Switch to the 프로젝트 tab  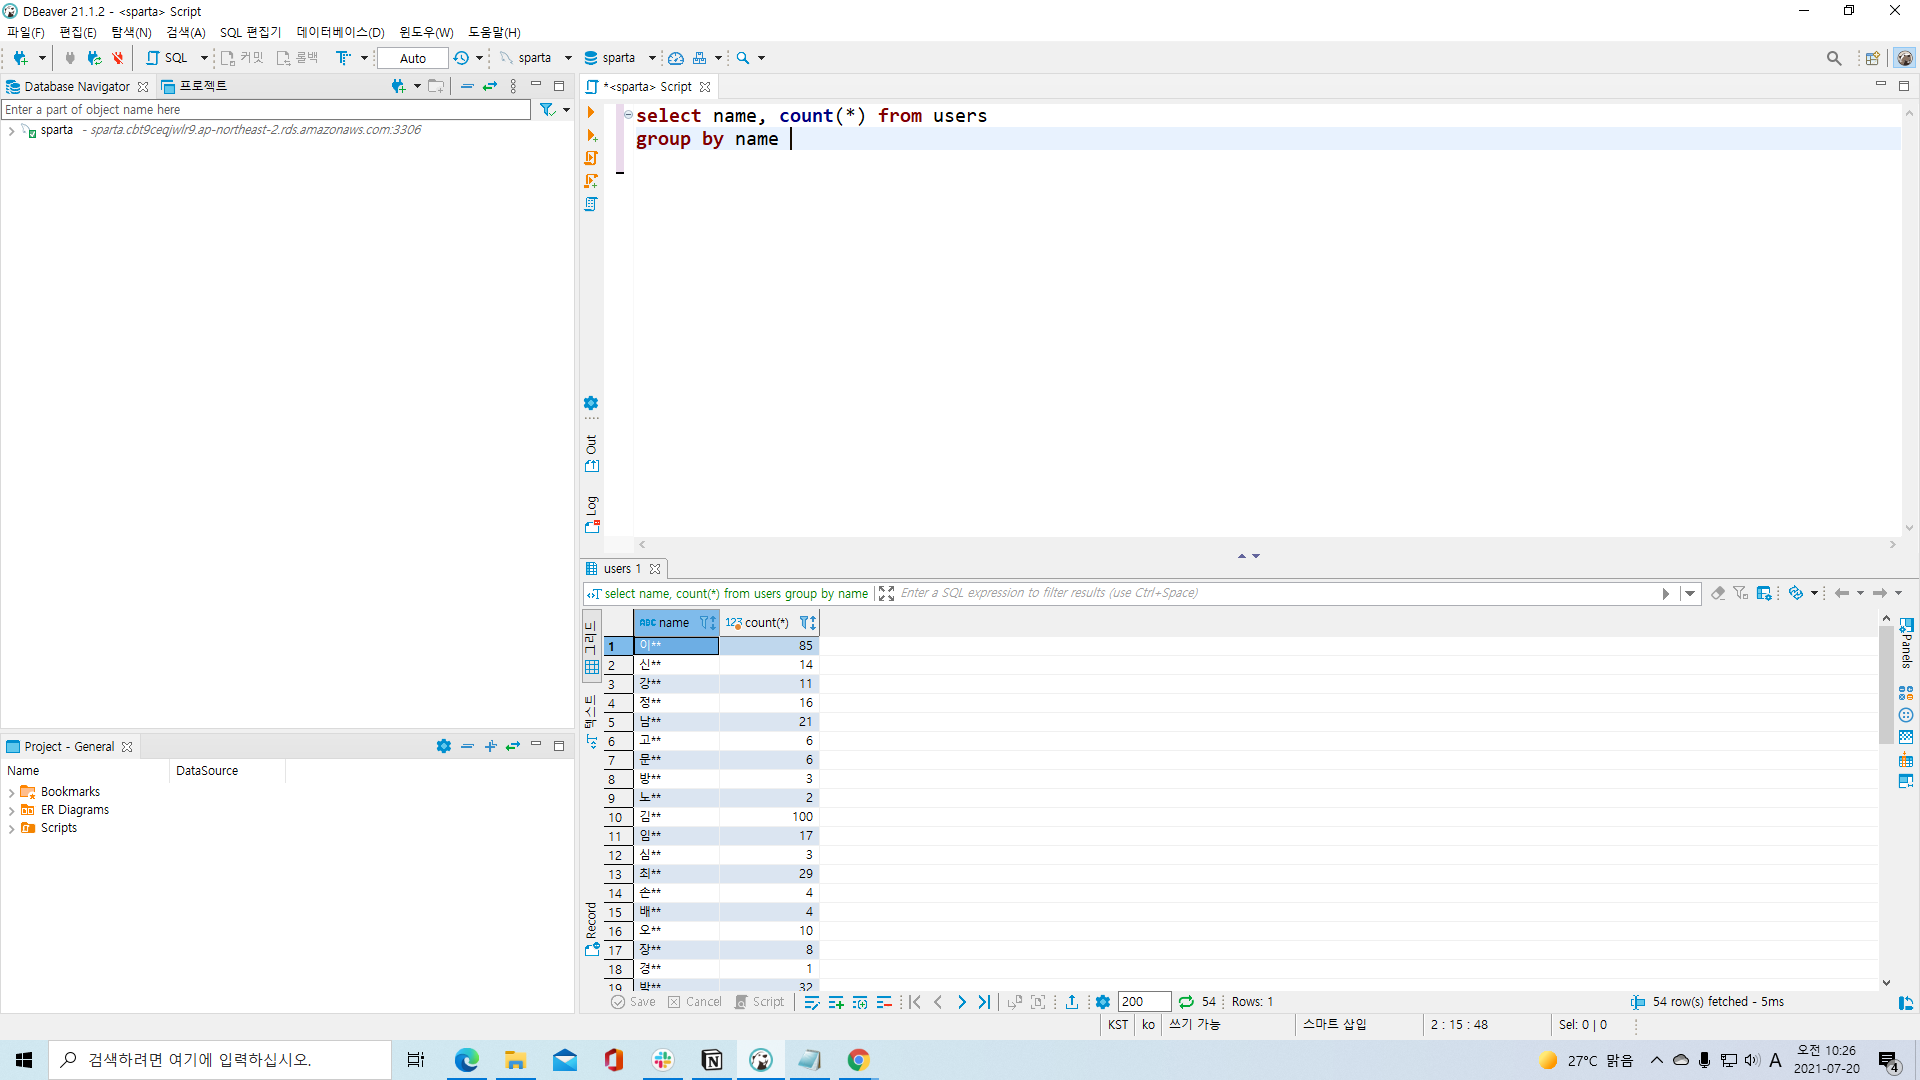click(x=195, y=87)
